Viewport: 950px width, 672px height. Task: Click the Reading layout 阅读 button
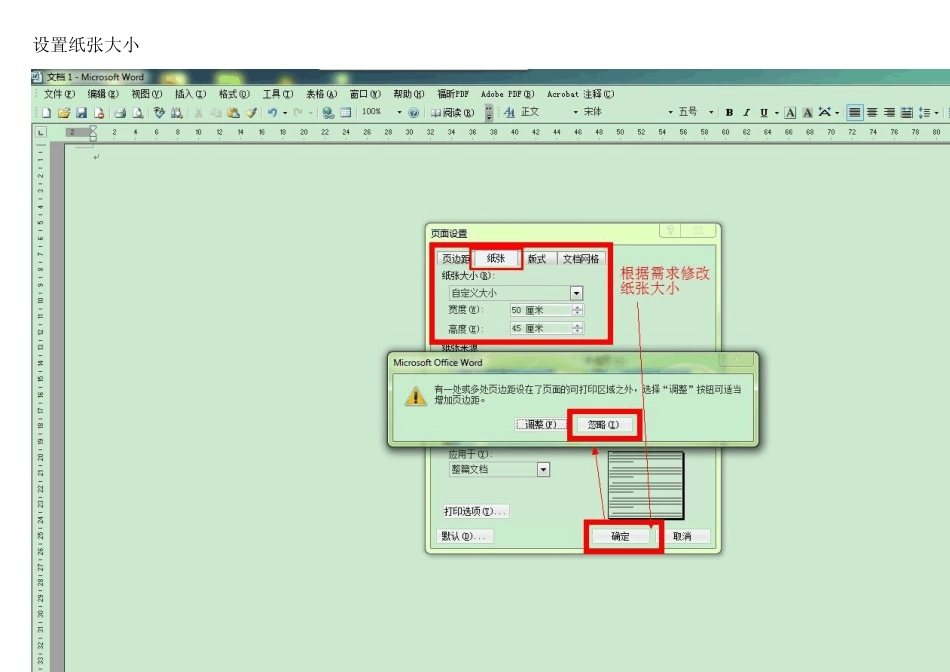pyautogui.click(x=453, y=113)
